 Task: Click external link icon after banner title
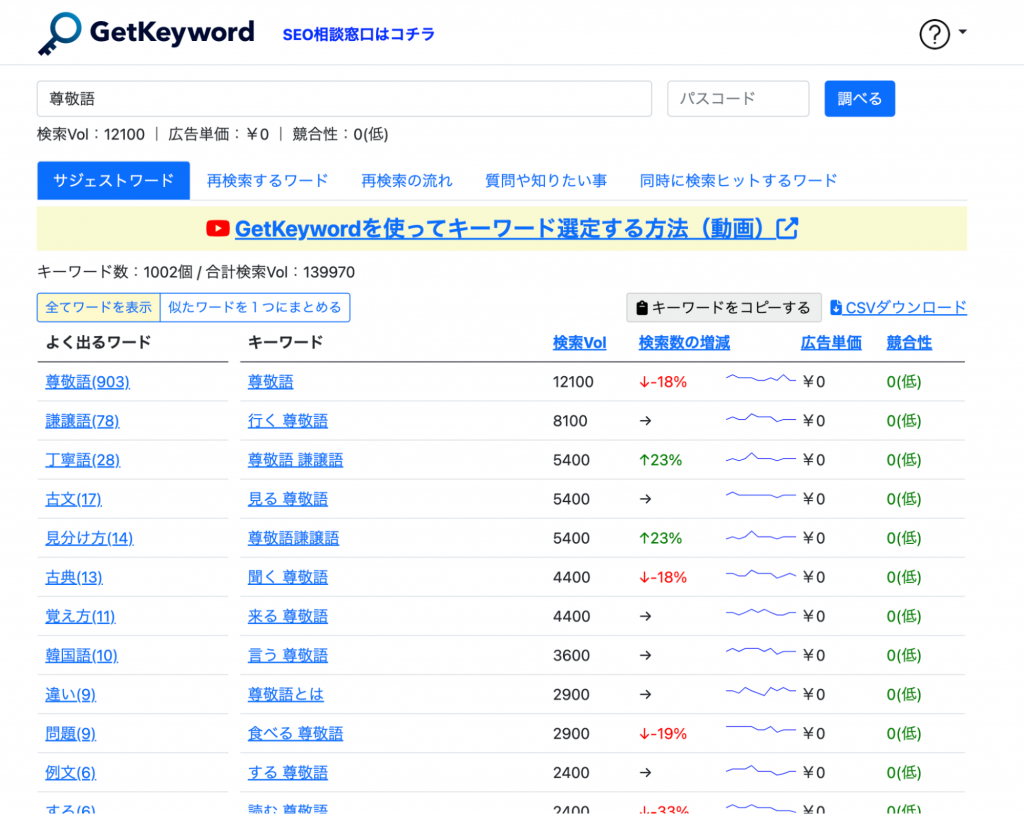pyautogui.click(x=787, y=228)
